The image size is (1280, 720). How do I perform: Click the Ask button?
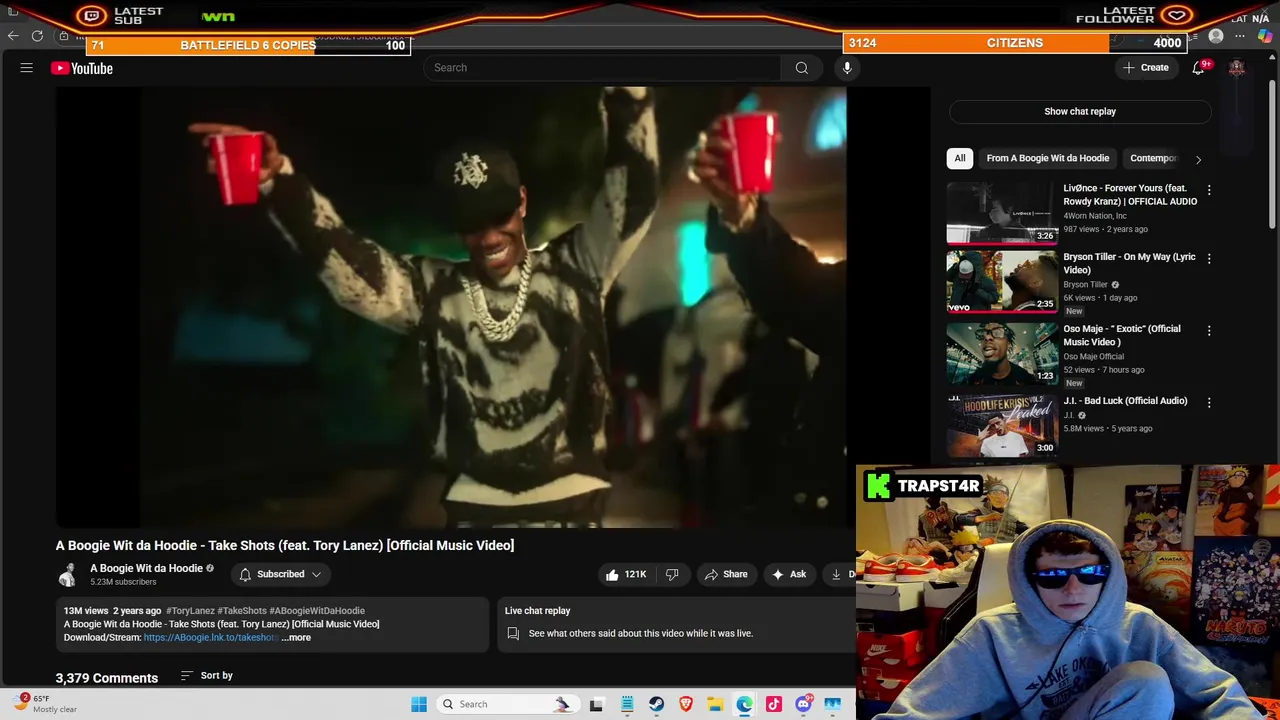coord(788,574)
